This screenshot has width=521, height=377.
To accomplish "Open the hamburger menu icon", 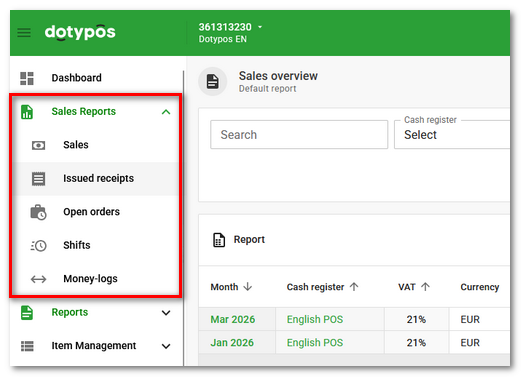I will click(x=24, y=33).
